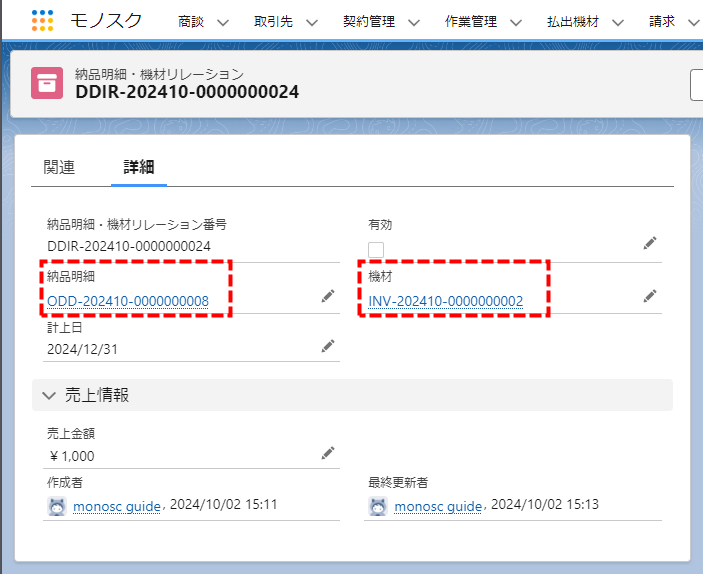The width and height of the screenshot is (703, 574).
Task: Toggle the 有効 checkbox
Action: [x=376, y=249]
